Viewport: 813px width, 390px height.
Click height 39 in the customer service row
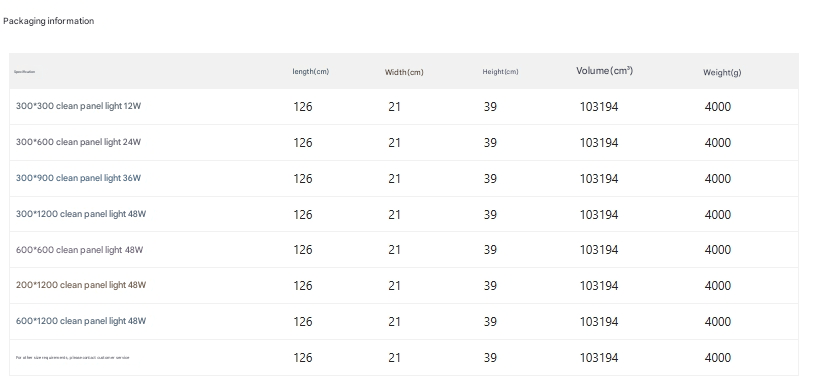click(x=490, y=358)
